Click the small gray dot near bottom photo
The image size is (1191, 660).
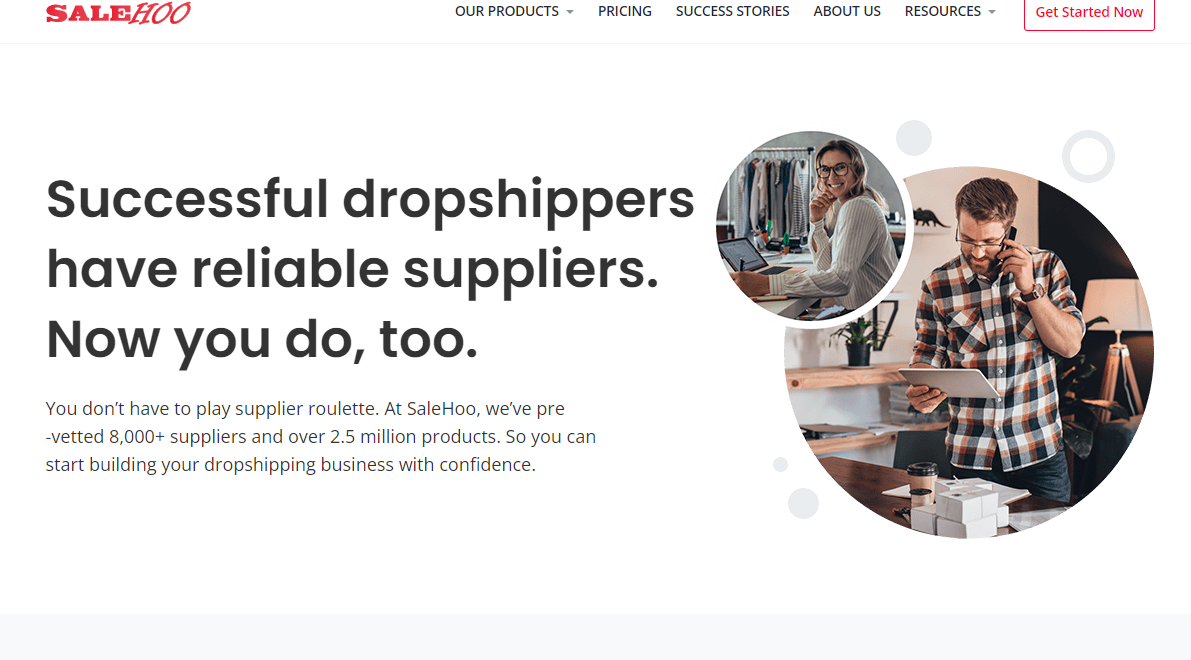(780, 464)
